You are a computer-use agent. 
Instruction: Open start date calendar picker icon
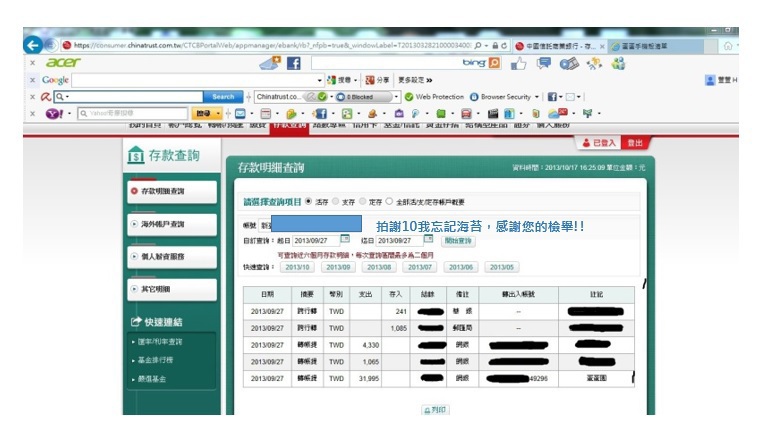(x=345, y=239)
